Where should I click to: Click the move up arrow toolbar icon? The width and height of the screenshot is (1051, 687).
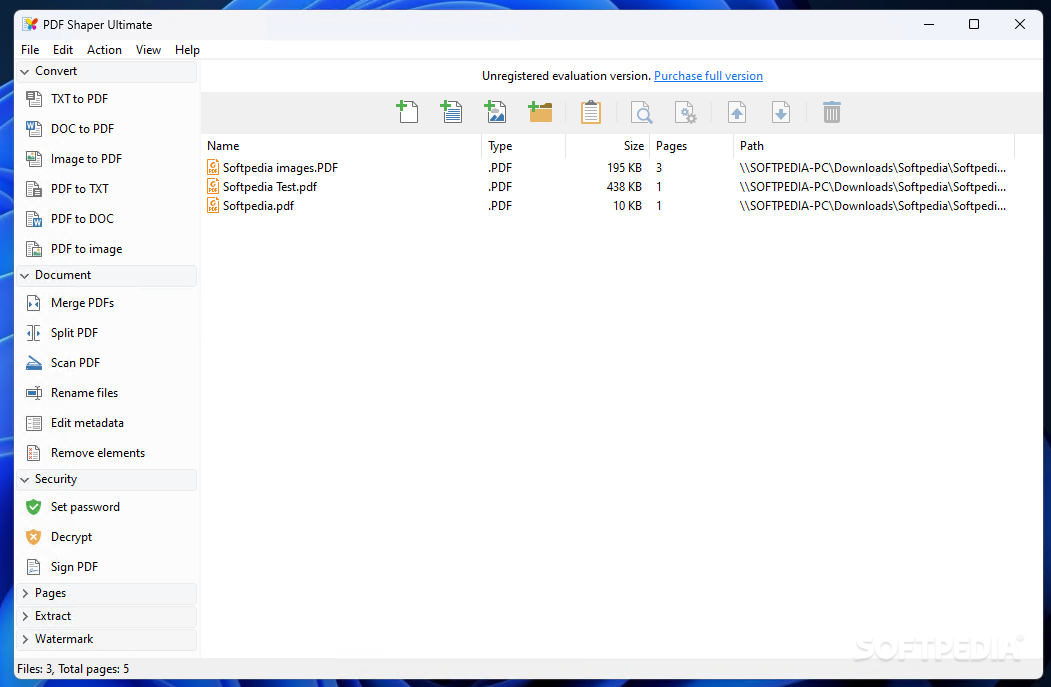click(x=737, y=112)
